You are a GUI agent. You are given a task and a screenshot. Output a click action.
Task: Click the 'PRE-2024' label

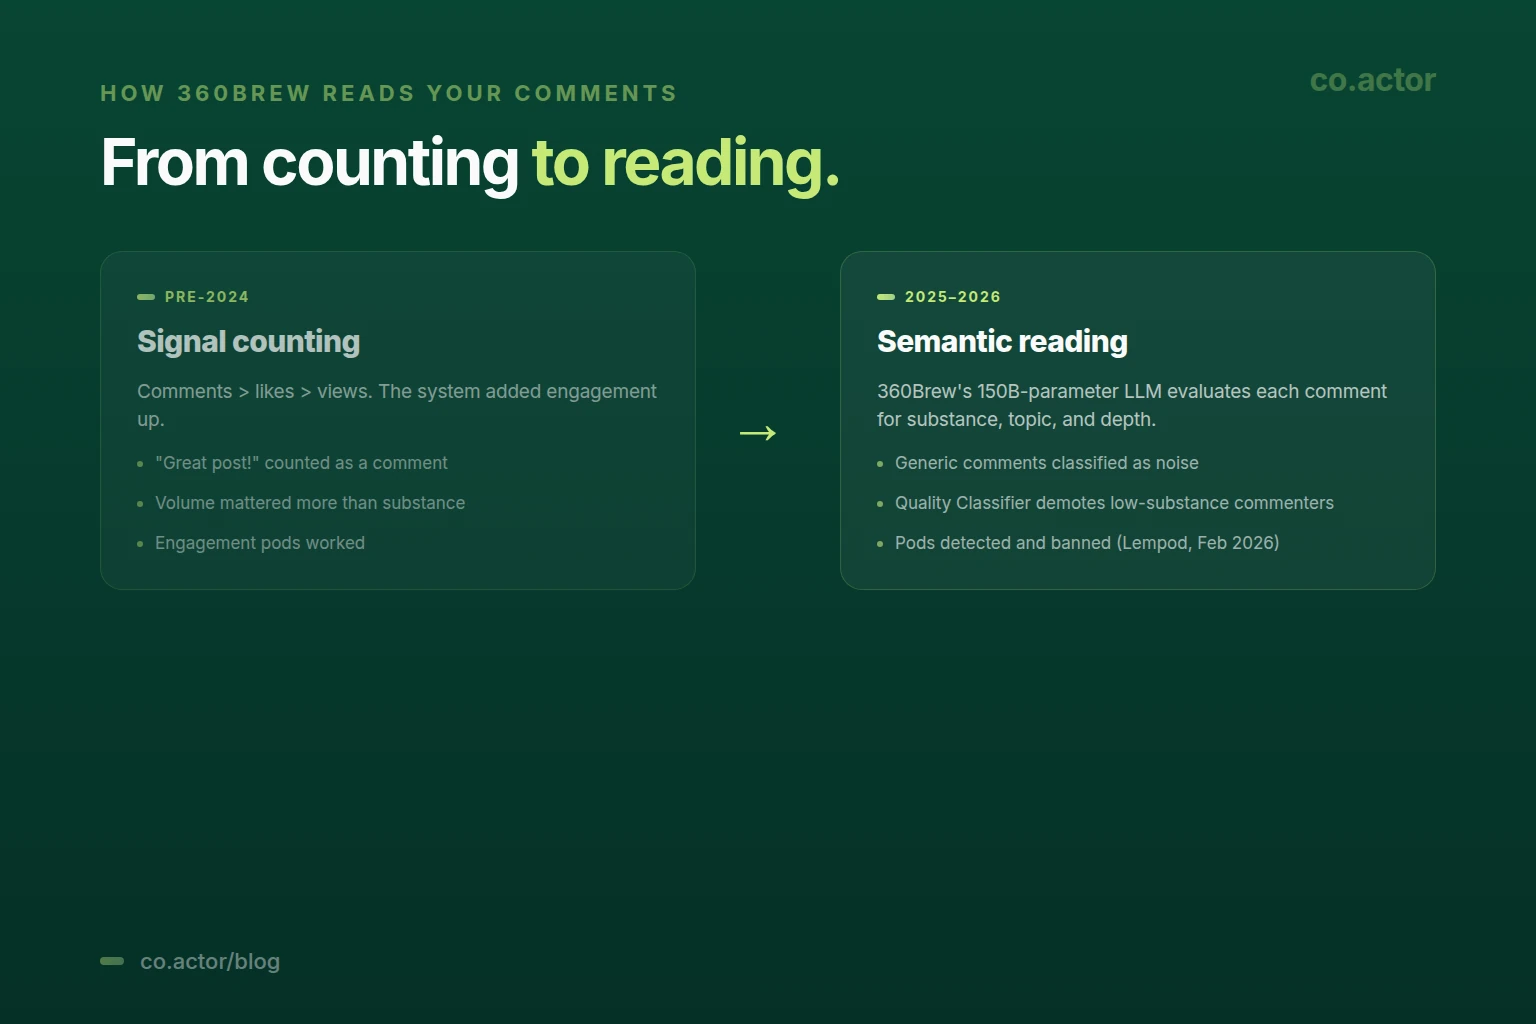point(207,297)
